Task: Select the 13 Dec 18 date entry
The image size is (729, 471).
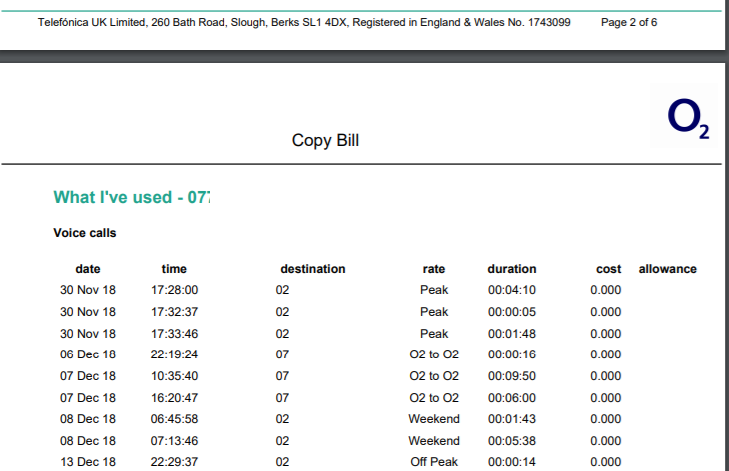Action: (88, 462)
